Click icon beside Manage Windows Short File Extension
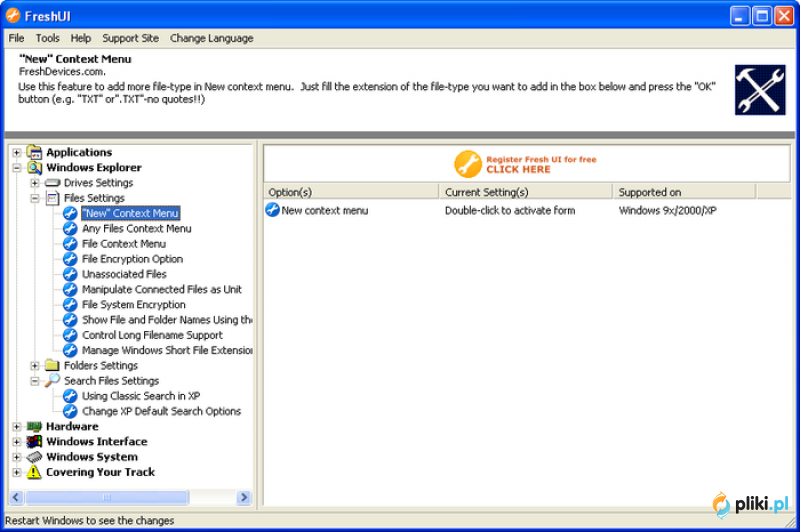 pos(70,350)
